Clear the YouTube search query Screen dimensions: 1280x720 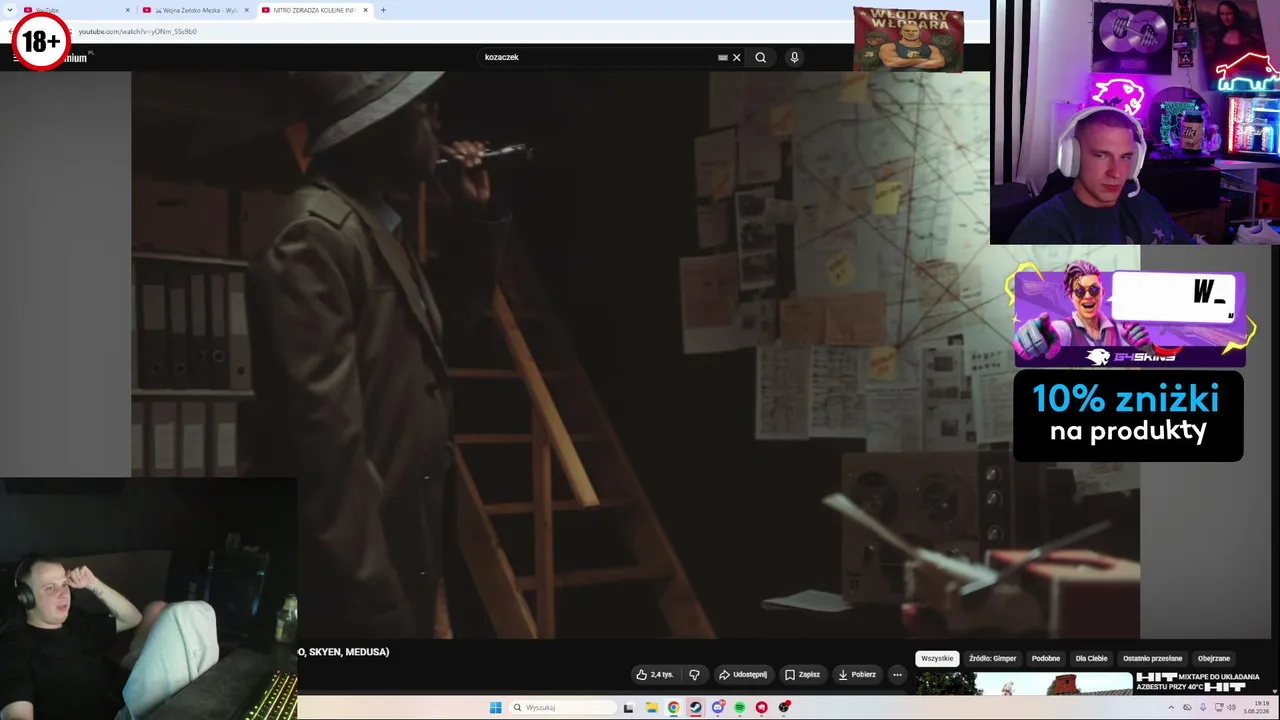737,57
